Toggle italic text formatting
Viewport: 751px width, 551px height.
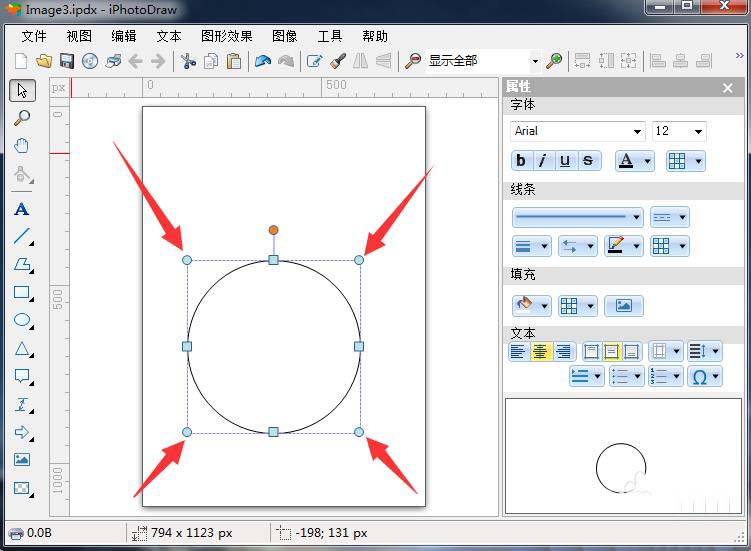click(543, 161)
